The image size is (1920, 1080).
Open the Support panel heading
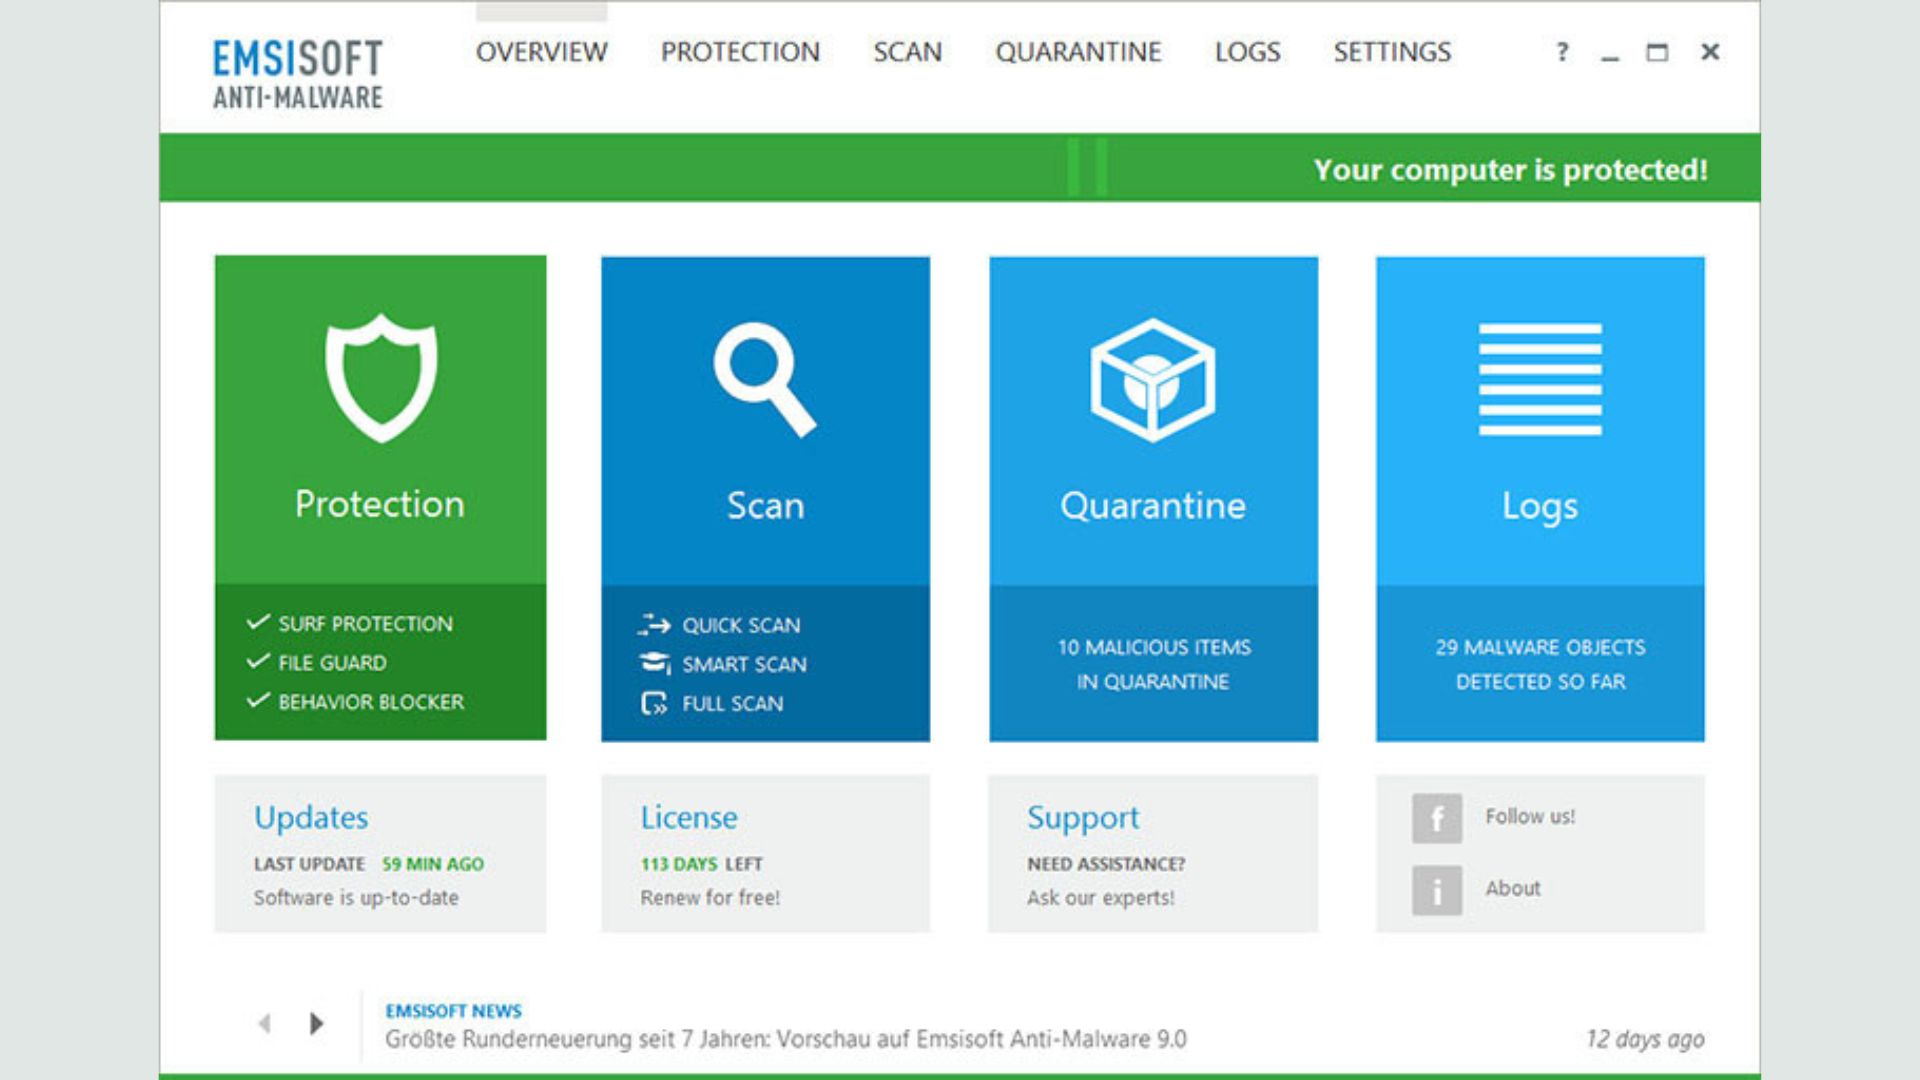(1083, 819)
